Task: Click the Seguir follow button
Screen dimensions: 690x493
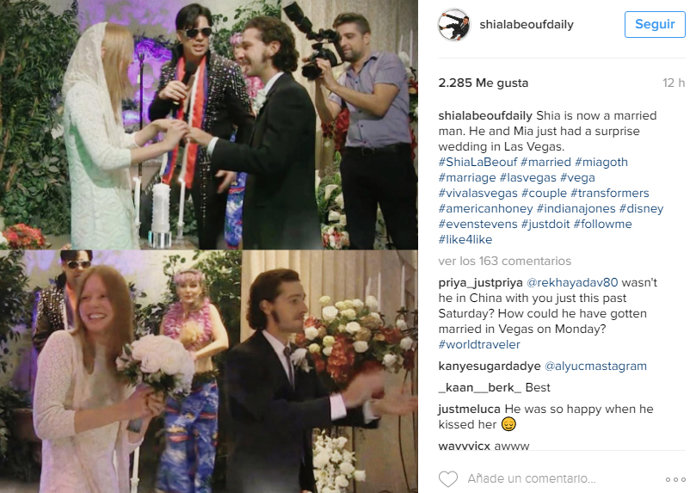Action: (x=655, y=24)
